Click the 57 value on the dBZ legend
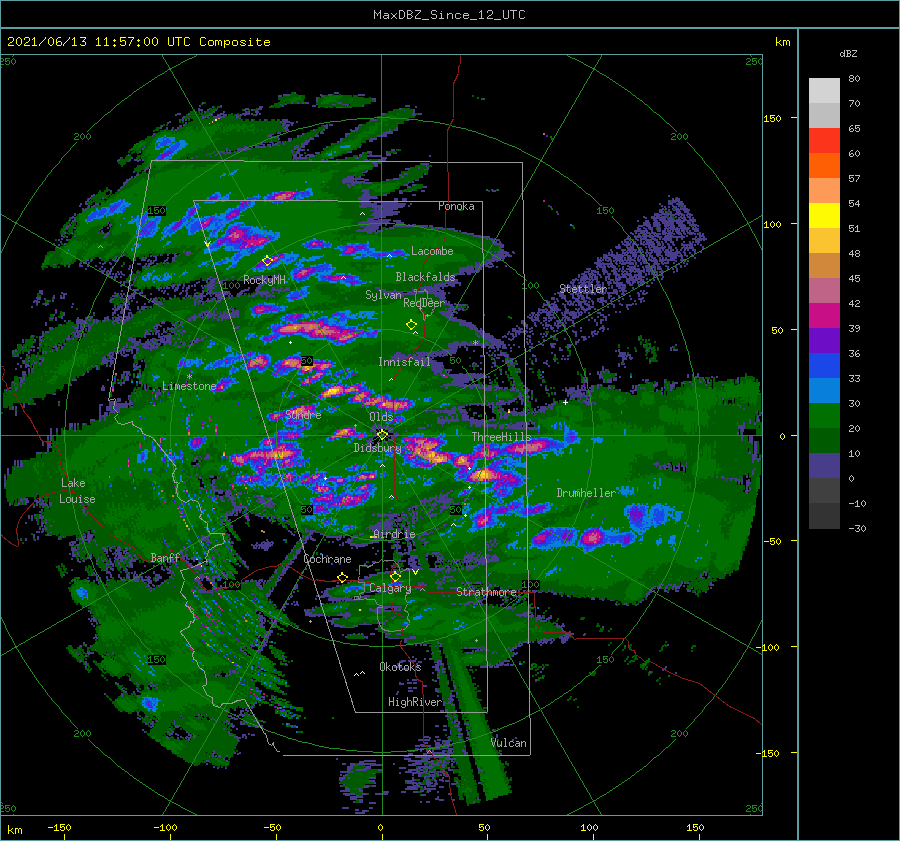Screen dimensions: 900x841 [854, 179]
